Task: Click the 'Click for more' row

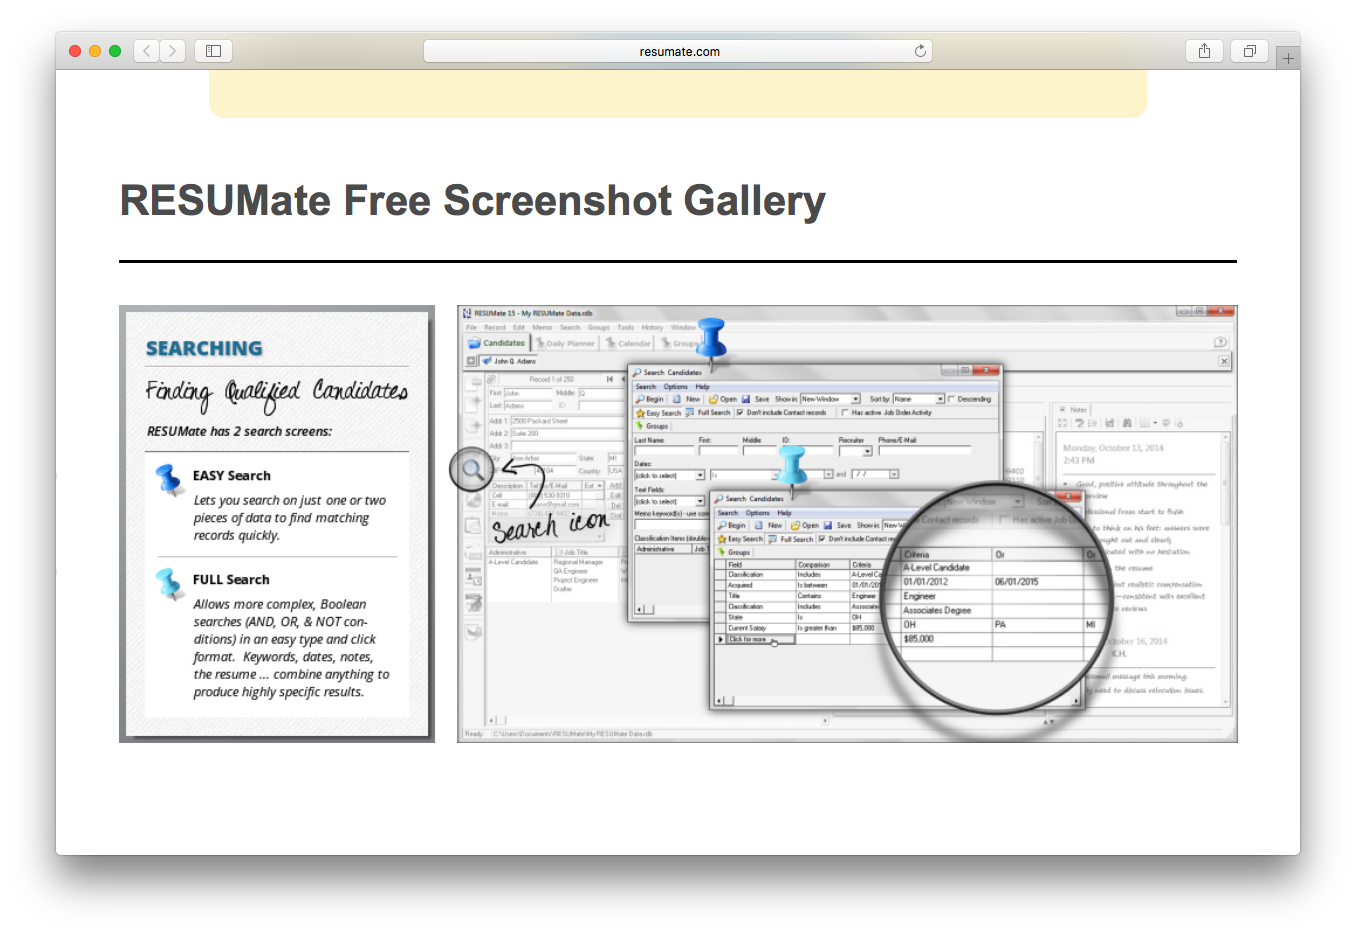Action: click(x=760, y=639)
